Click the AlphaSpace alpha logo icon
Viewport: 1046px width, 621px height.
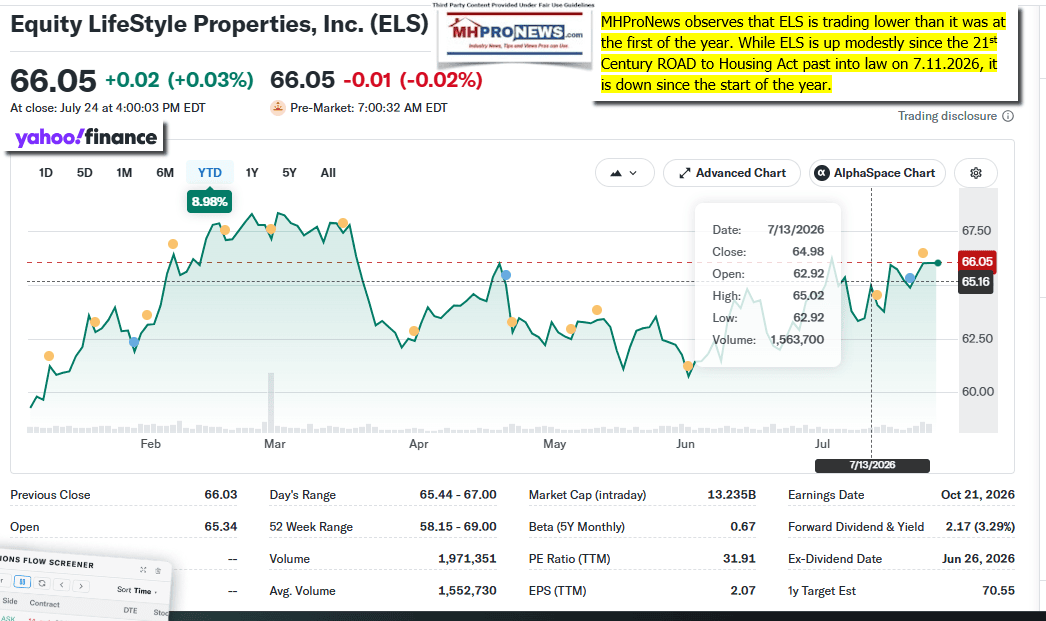coord(822,173)
